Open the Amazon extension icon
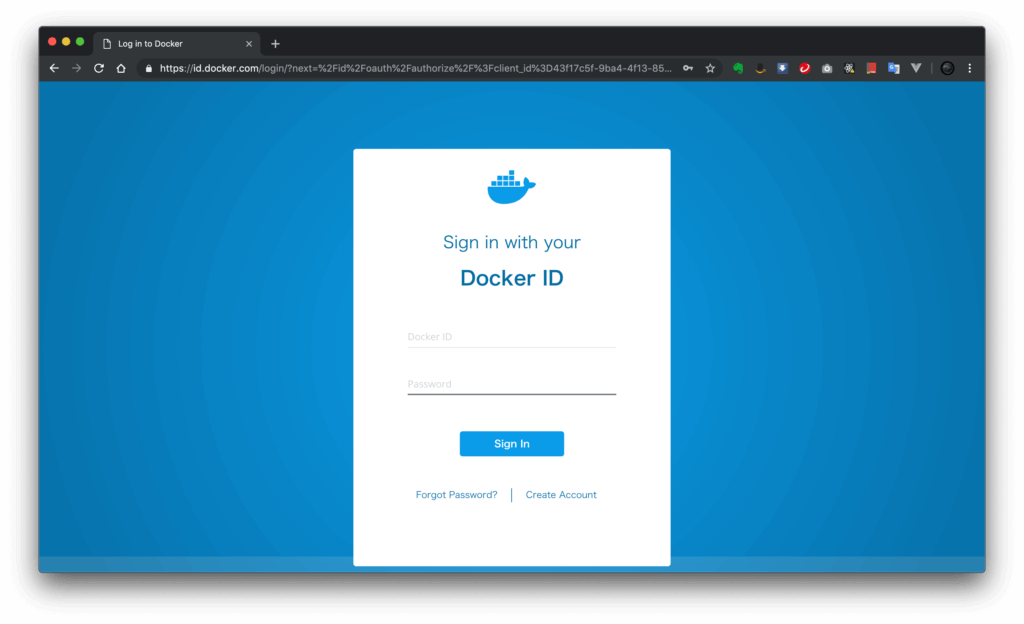 coord(760,68)
